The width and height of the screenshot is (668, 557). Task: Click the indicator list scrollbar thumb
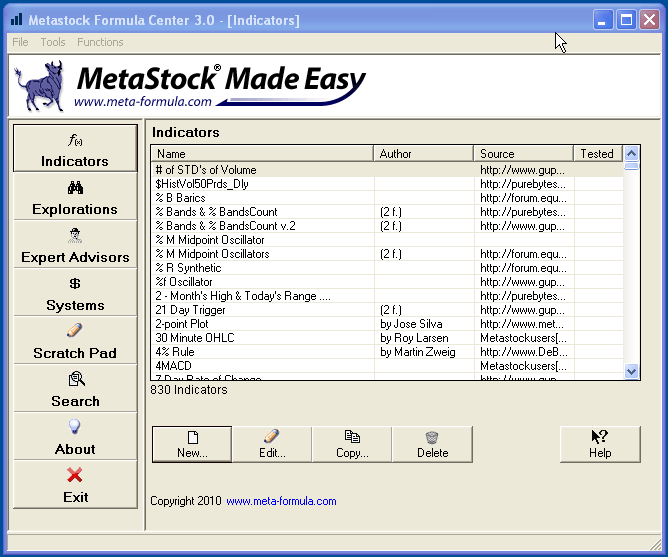[631, 166]
